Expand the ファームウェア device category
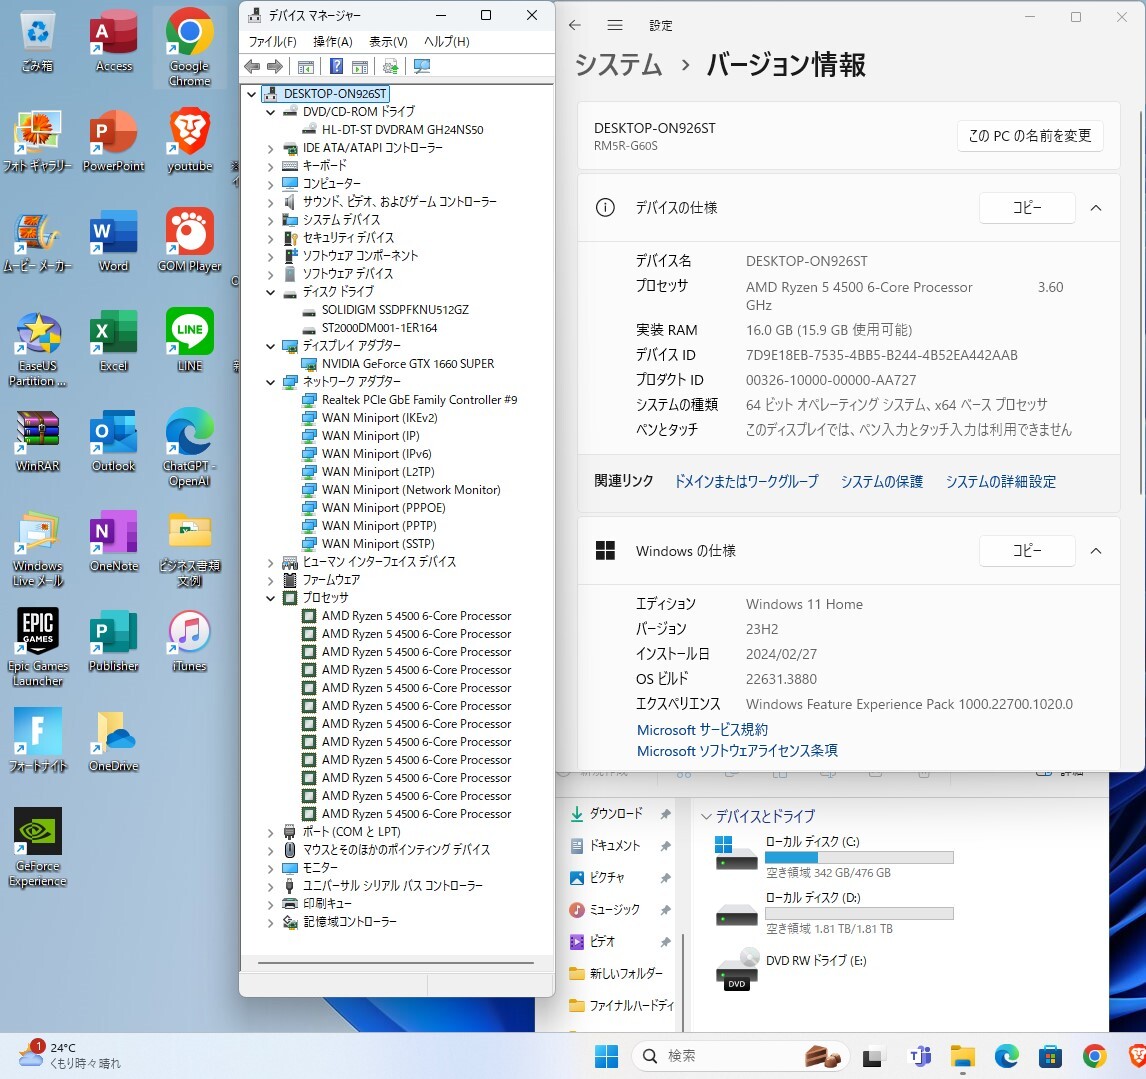This screenshot has width=1146, height=1079. coord(270,580)
